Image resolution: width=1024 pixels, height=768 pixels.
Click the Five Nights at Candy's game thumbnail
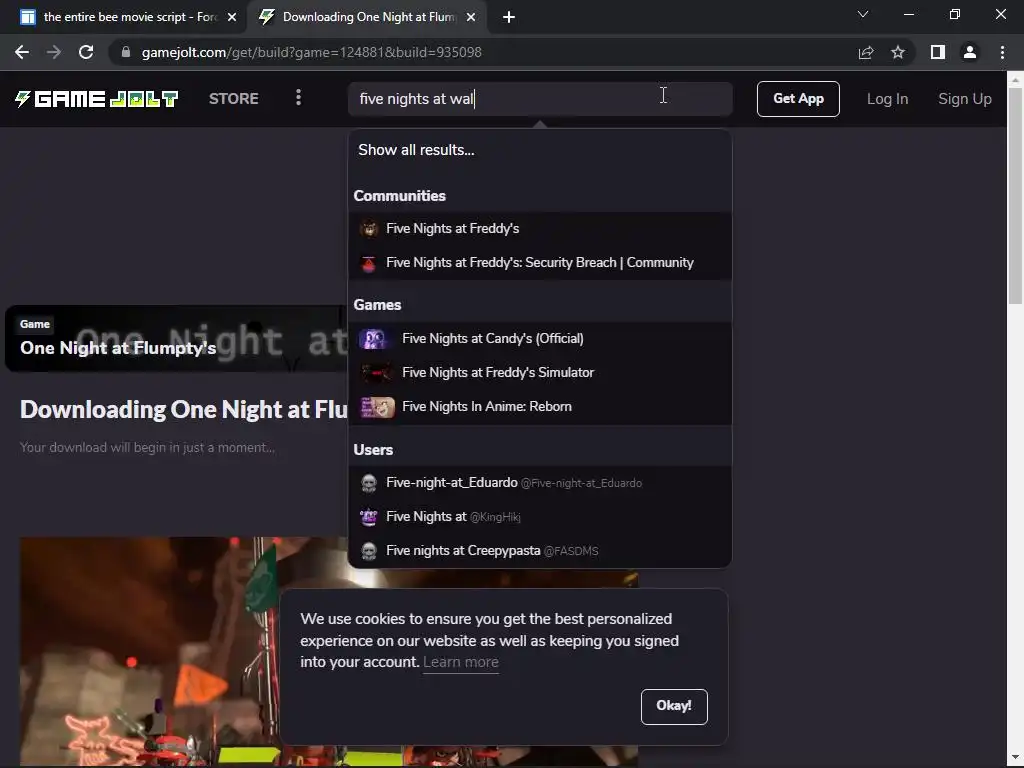pos(377,338)
